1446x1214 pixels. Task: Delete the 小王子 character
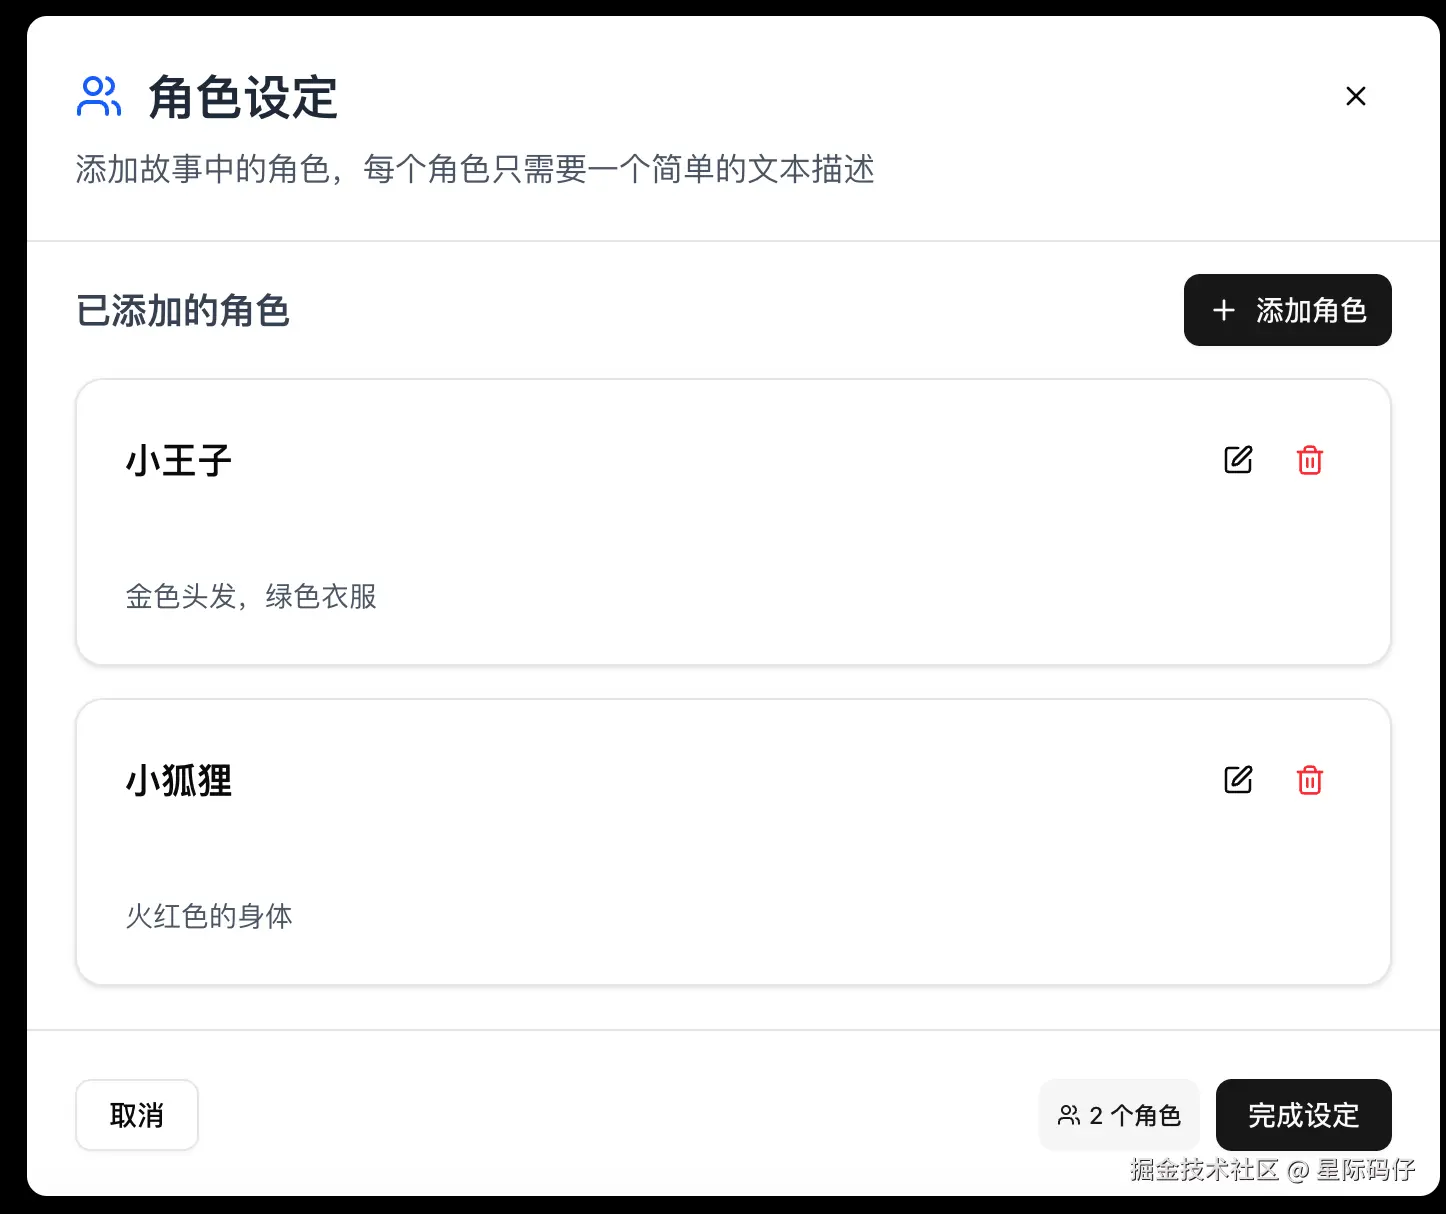[1309, 460]
